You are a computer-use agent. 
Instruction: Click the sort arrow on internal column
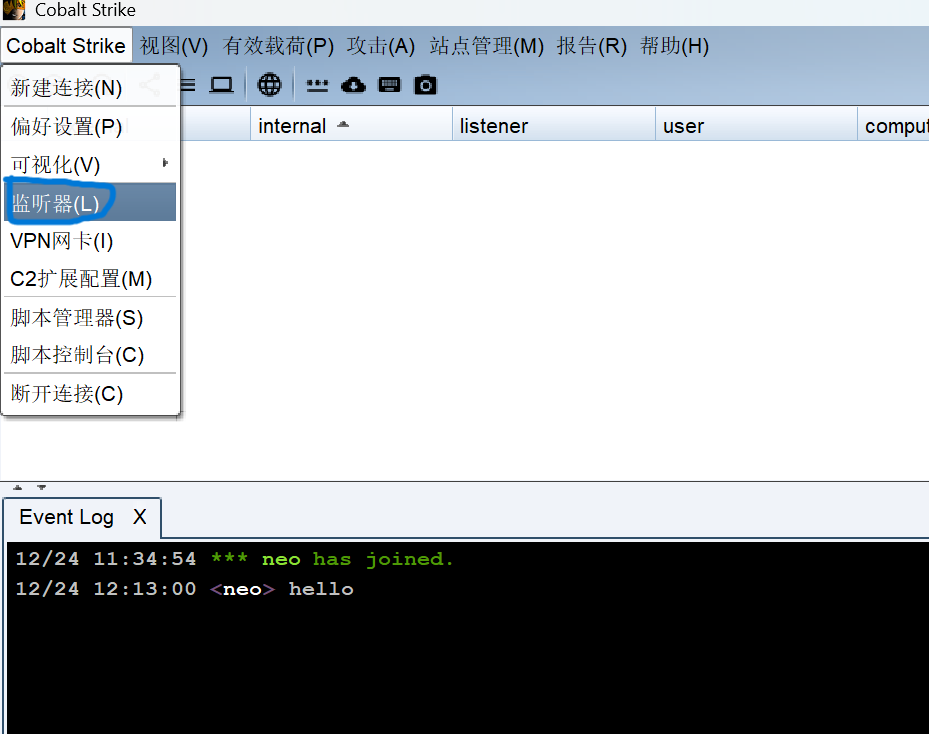pyautogui.click(x=342, y=124)
